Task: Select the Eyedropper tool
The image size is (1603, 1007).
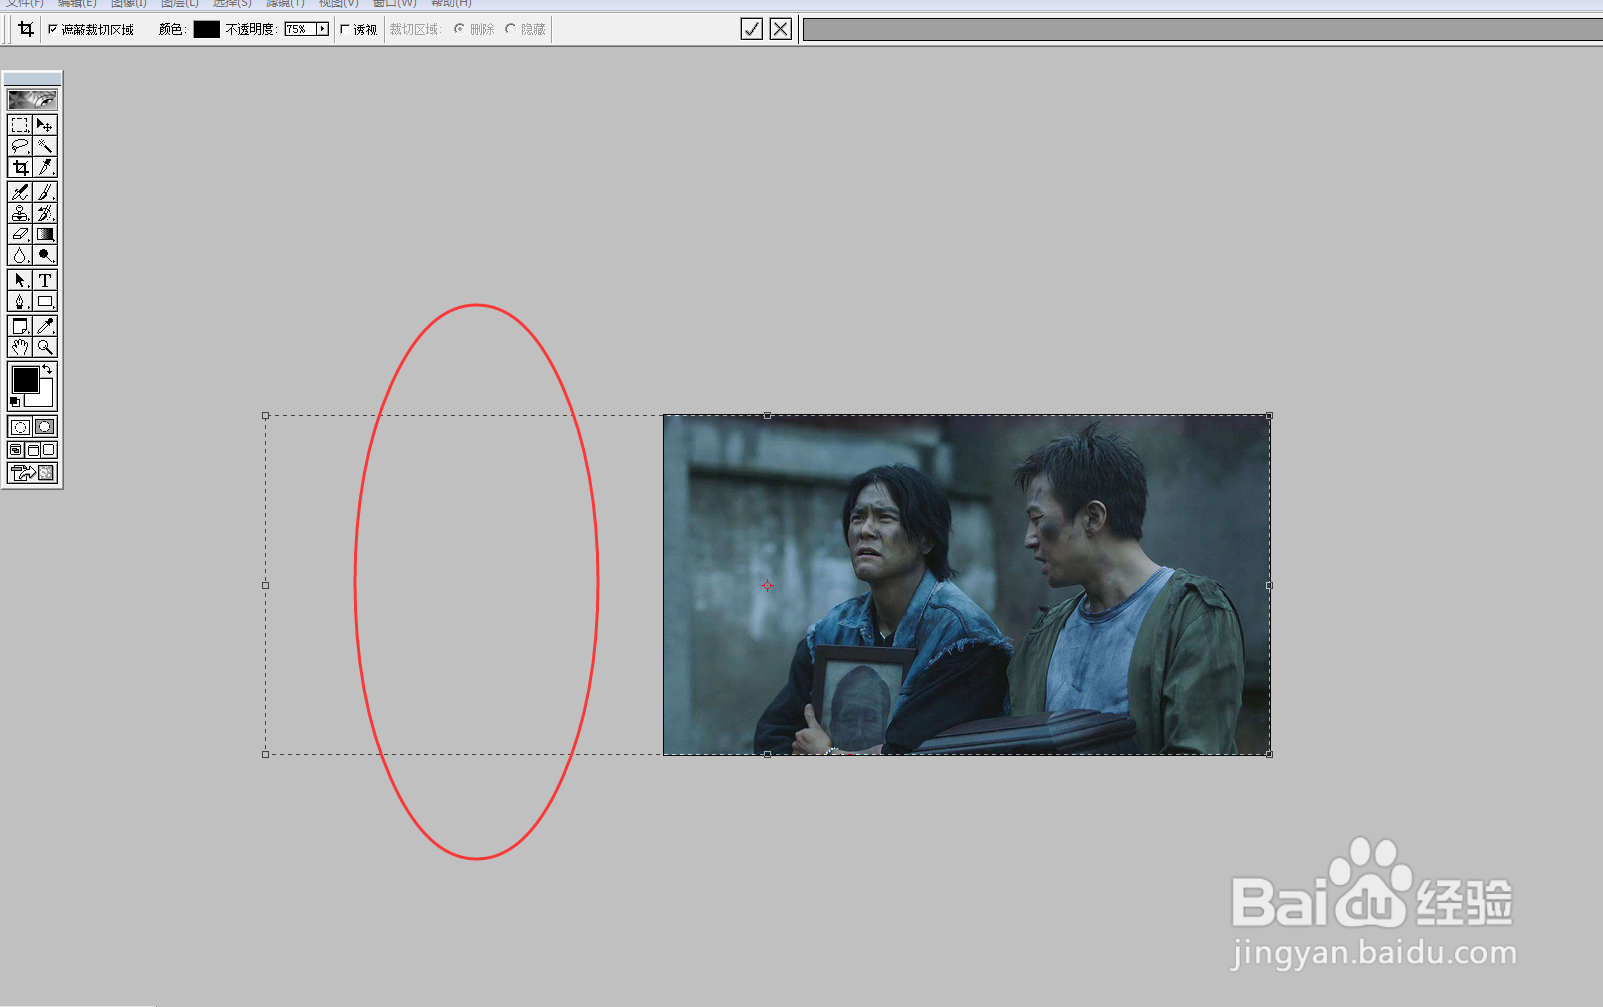Action: [x=45, y=326]
